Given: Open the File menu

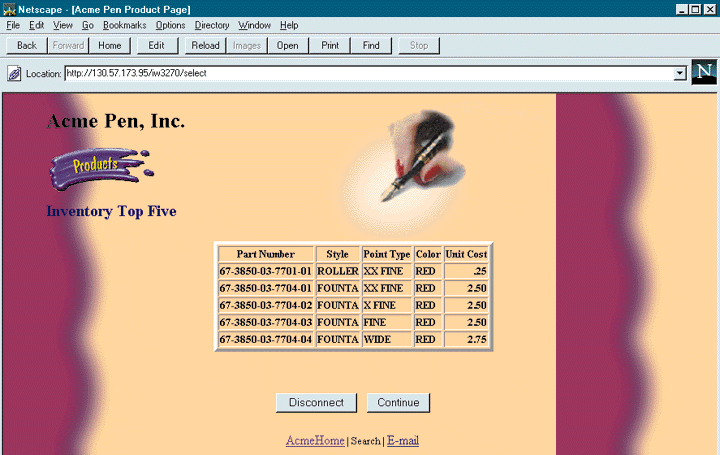Looking at the screenshot, I should pyautogui.click(x=13, y=25).
